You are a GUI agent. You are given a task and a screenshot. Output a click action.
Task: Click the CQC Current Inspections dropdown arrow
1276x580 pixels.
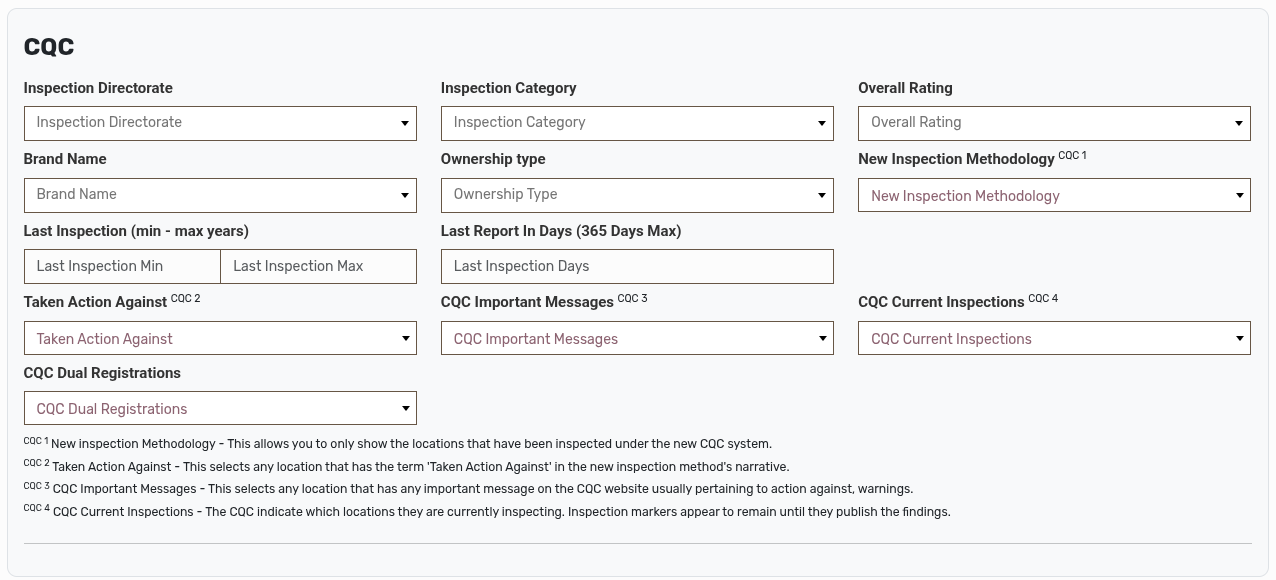pyautogui.click(x=1239, y=338)
